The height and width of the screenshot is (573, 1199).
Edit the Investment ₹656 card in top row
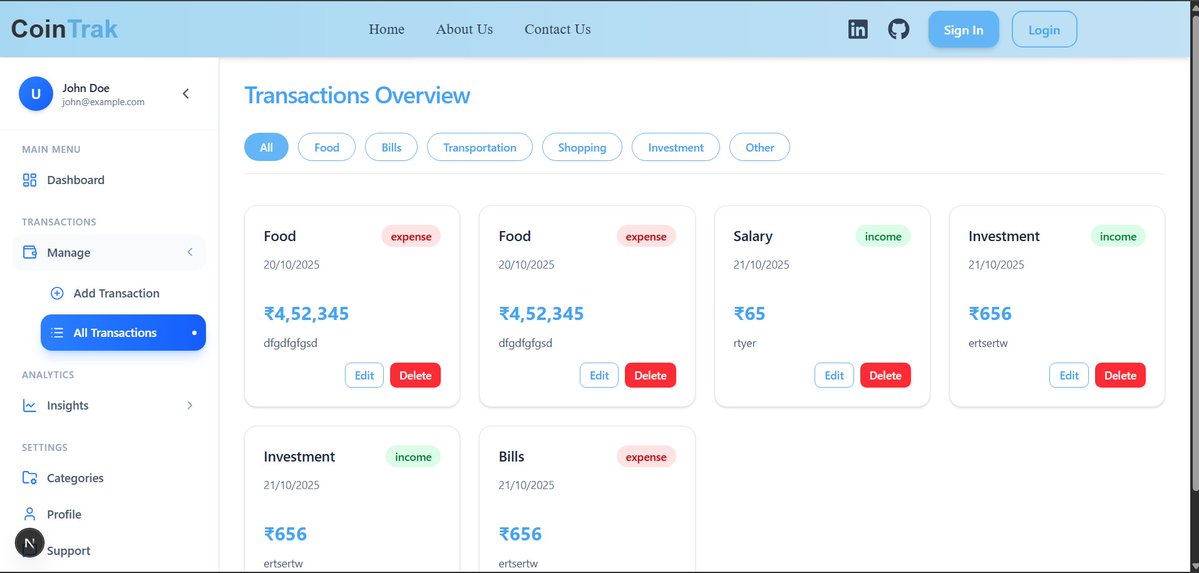1069,376
